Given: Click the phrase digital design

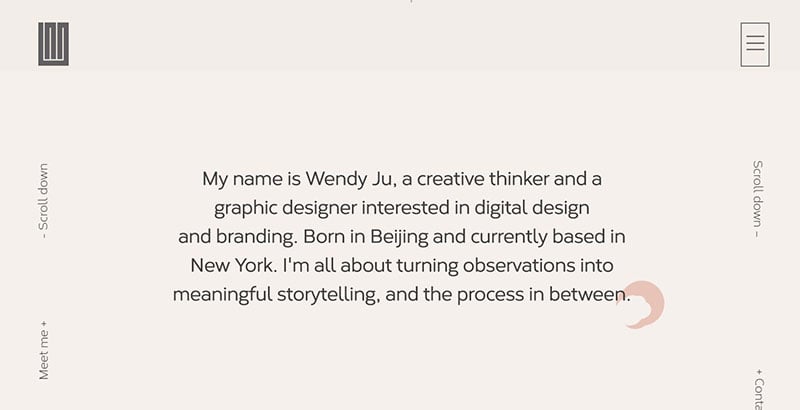Looking at the screenshot, I should (x=532, y=208).
